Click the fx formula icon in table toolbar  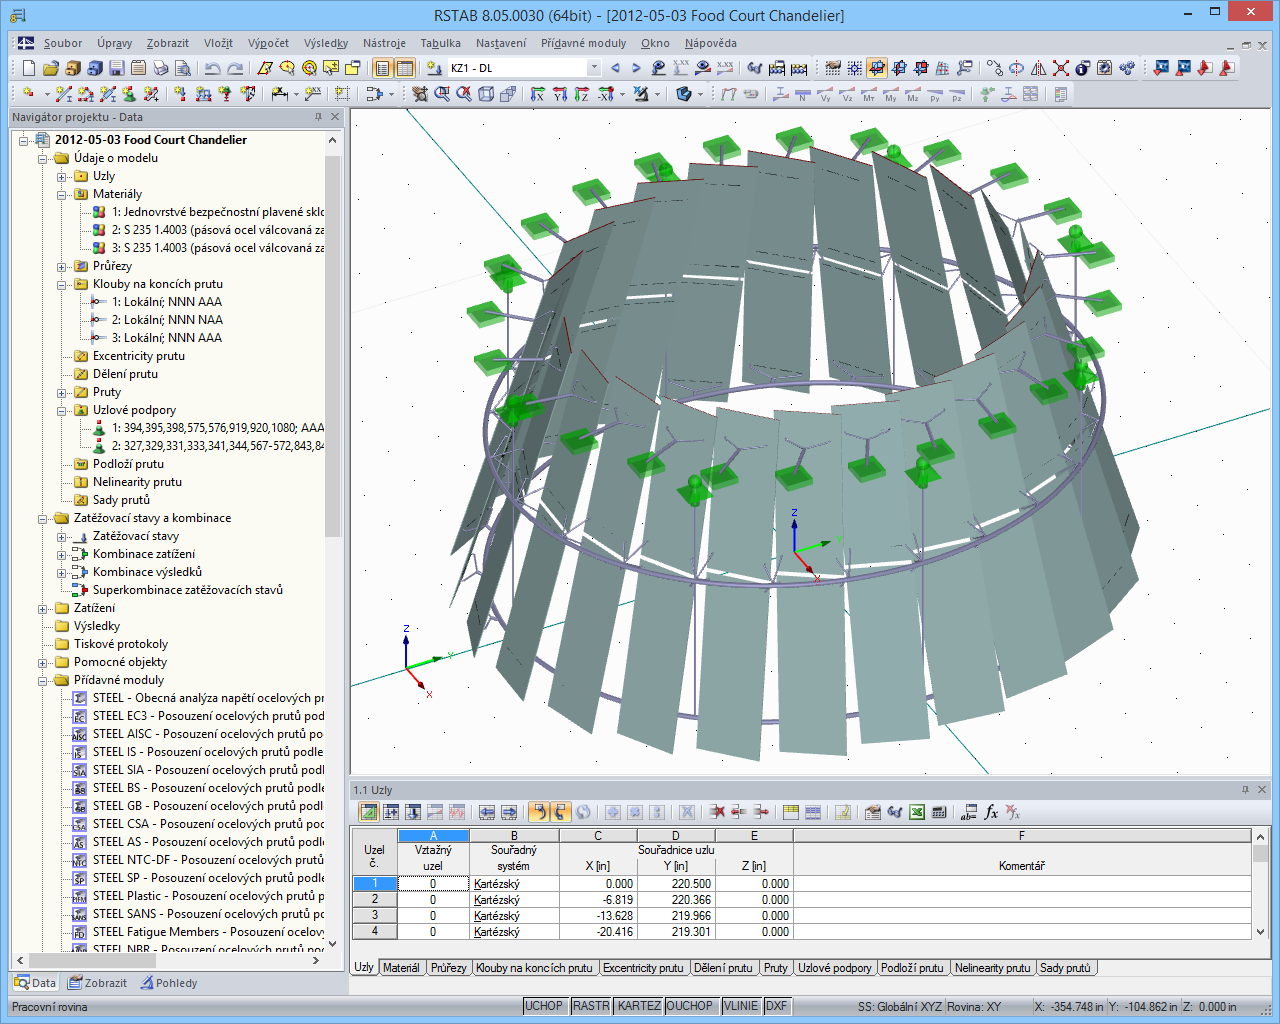[x=991, y=812]
